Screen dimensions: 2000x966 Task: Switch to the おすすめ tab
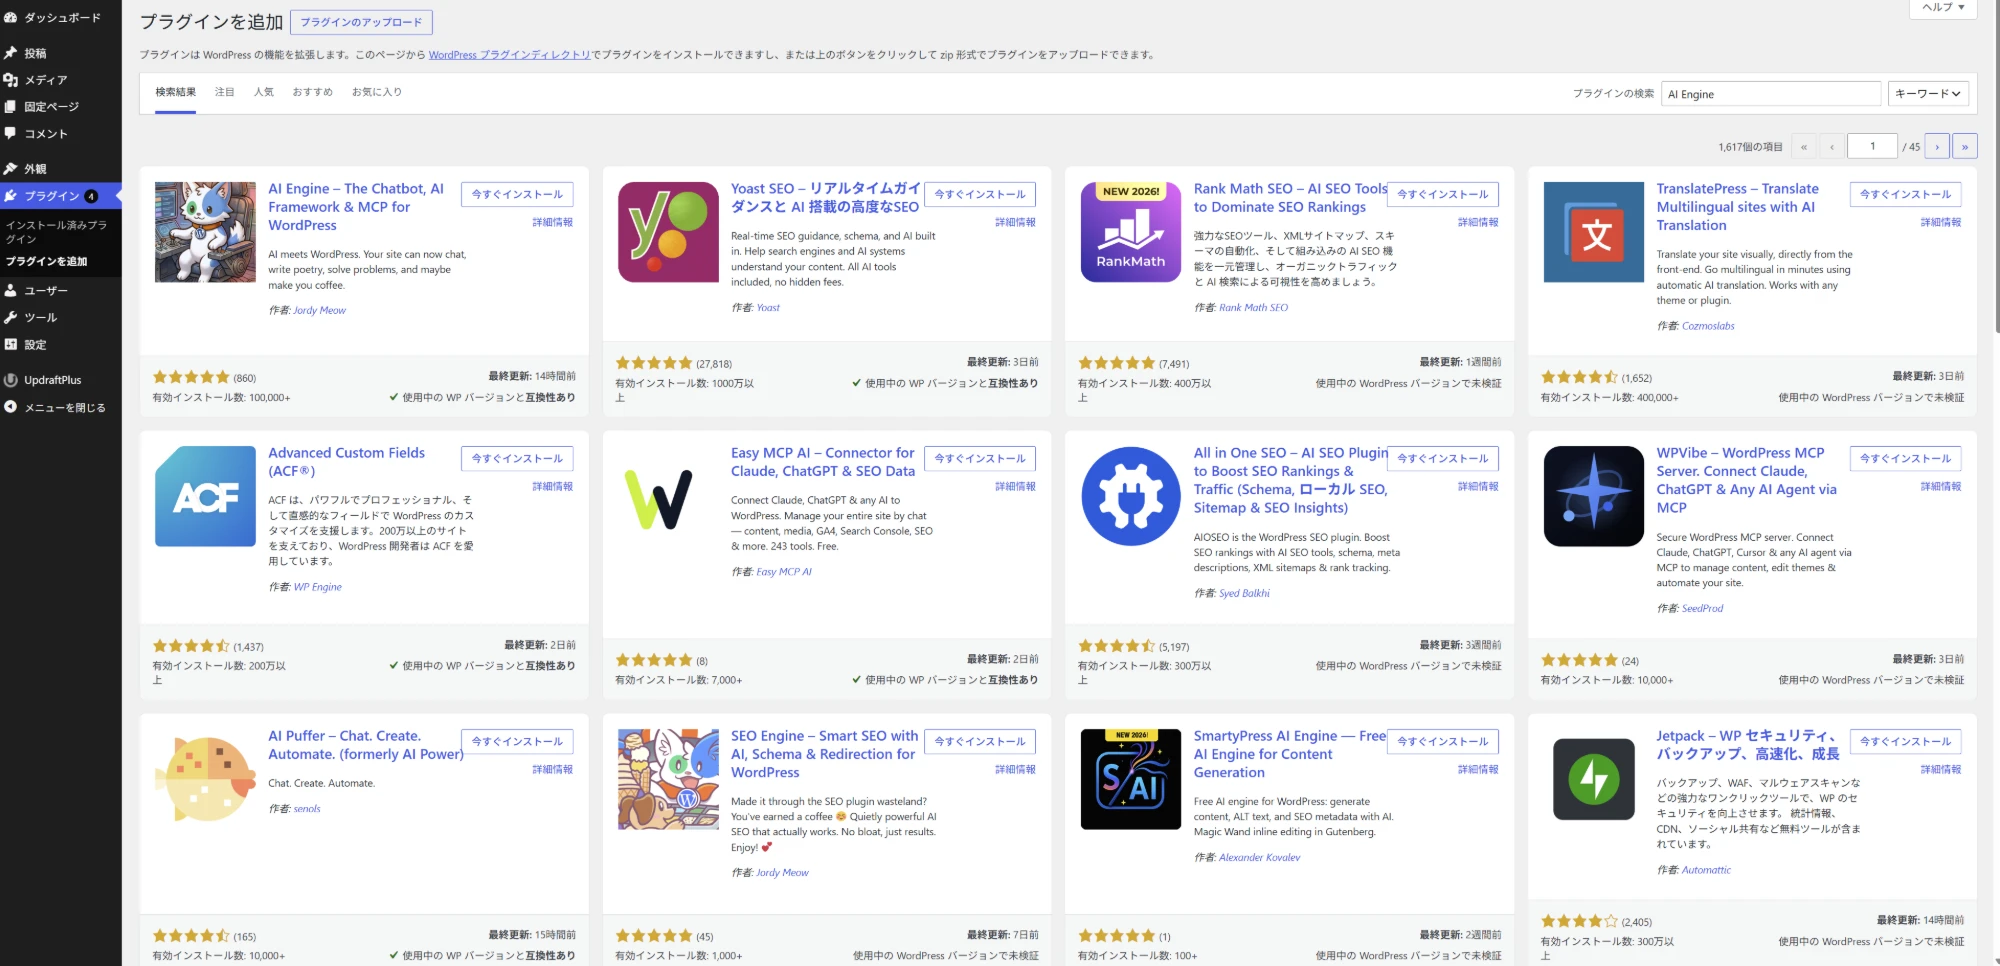coord(312,92)
